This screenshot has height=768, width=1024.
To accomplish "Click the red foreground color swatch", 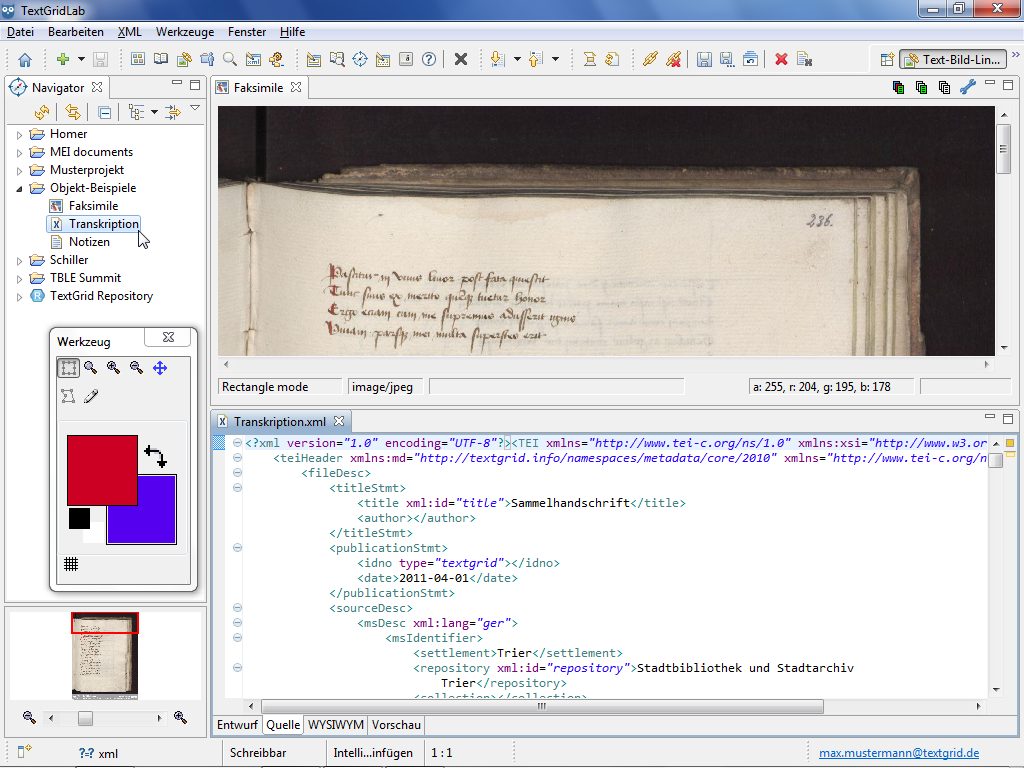I will (x=102, y=469).
